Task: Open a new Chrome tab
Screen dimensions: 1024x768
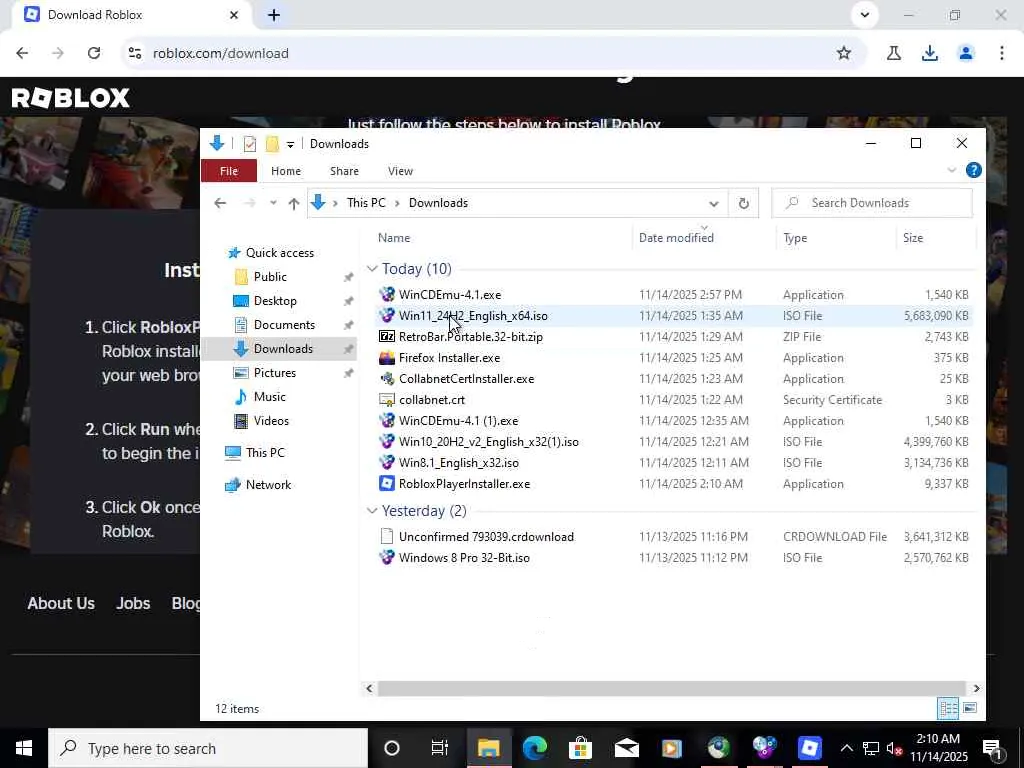Action: [274, 15]
